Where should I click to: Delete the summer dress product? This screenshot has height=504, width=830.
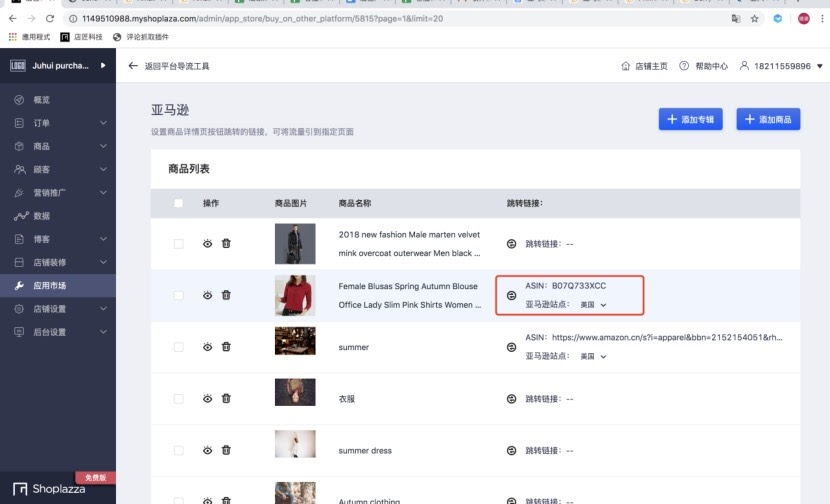[x=226, y=450]
